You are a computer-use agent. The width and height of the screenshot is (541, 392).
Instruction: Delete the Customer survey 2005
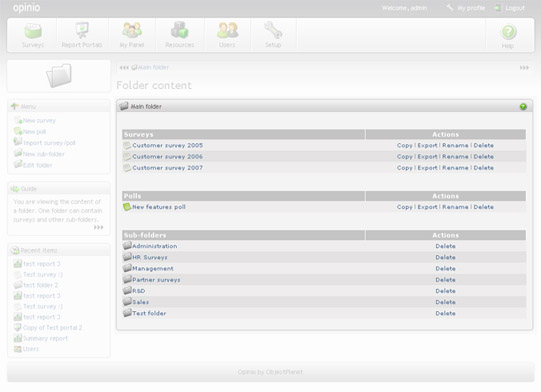tap(483, 146)
